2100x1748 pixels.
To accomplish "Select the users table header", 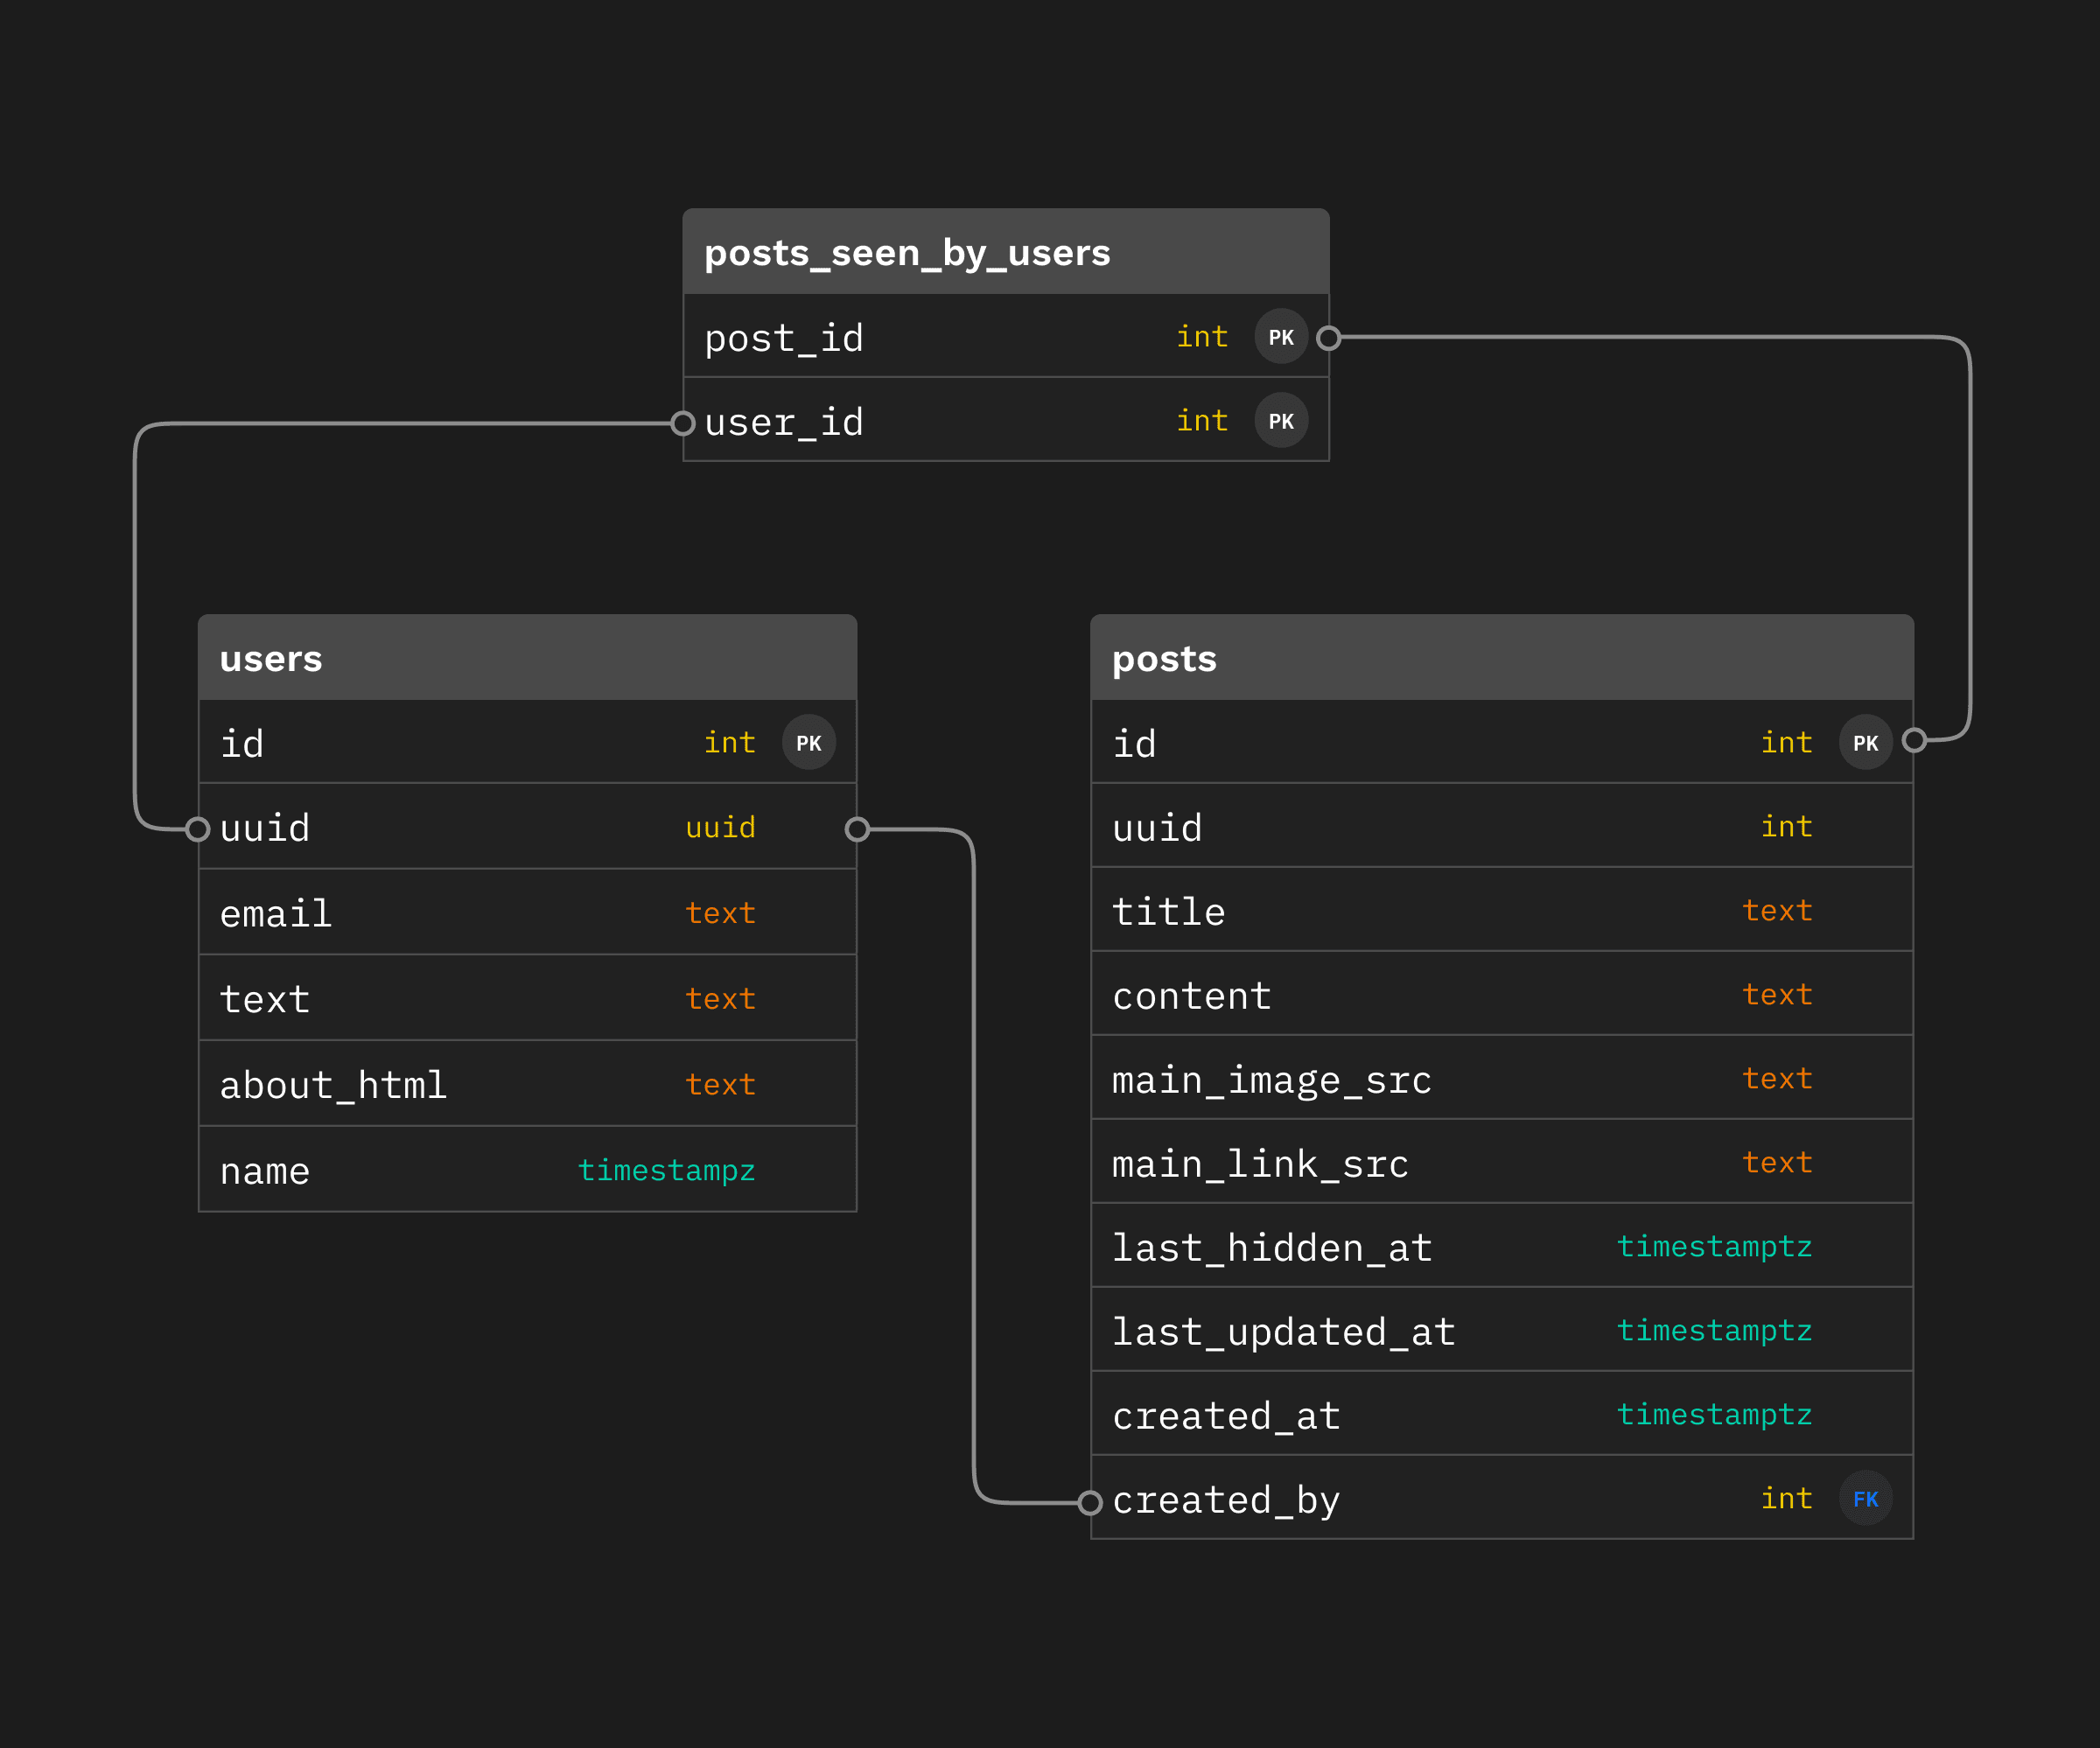I will pos(527,658).
